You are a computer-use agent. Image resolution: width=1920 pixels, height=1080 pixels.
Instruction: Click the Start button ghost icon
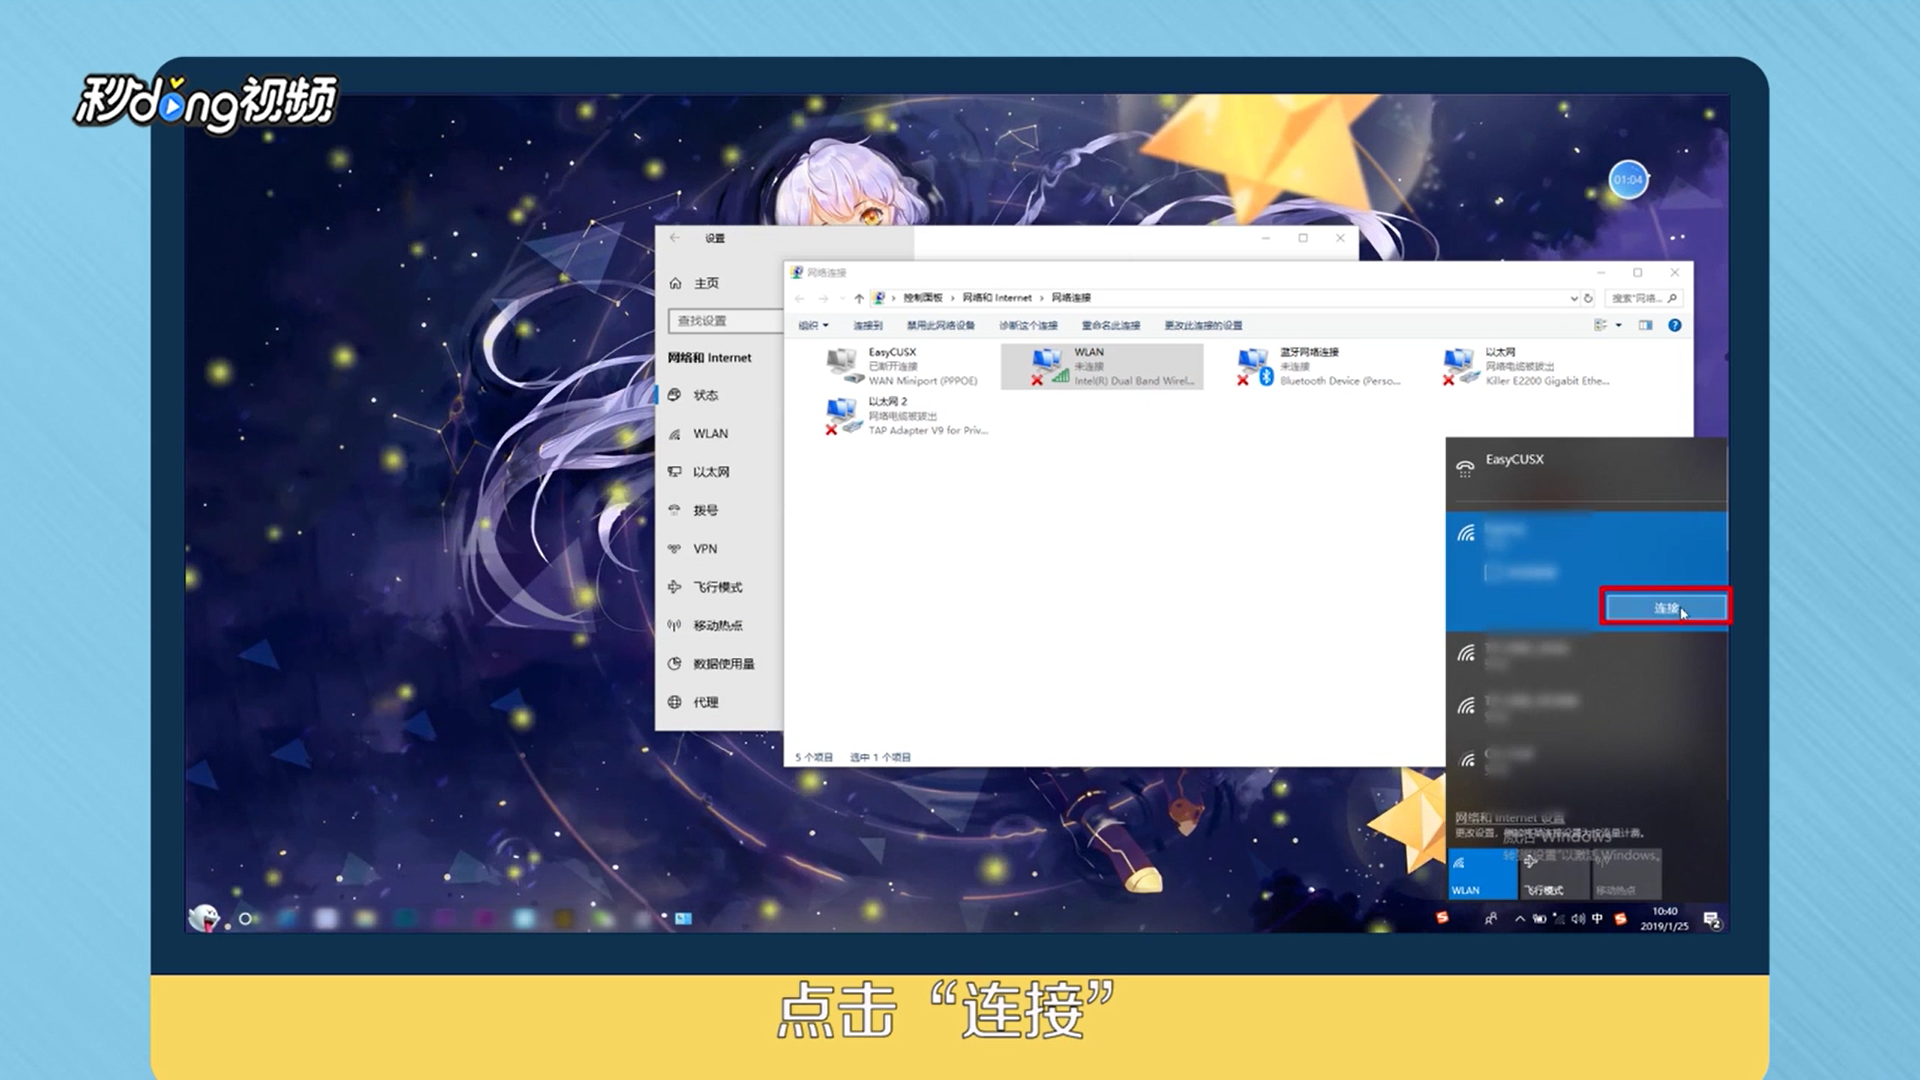(x=204, y=917)
